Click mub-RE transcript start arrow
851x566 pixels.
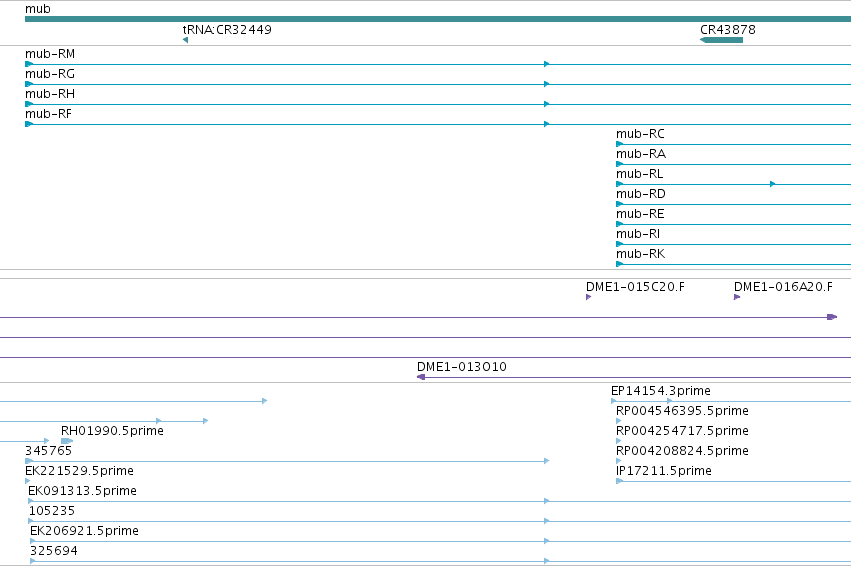point(619,225)
